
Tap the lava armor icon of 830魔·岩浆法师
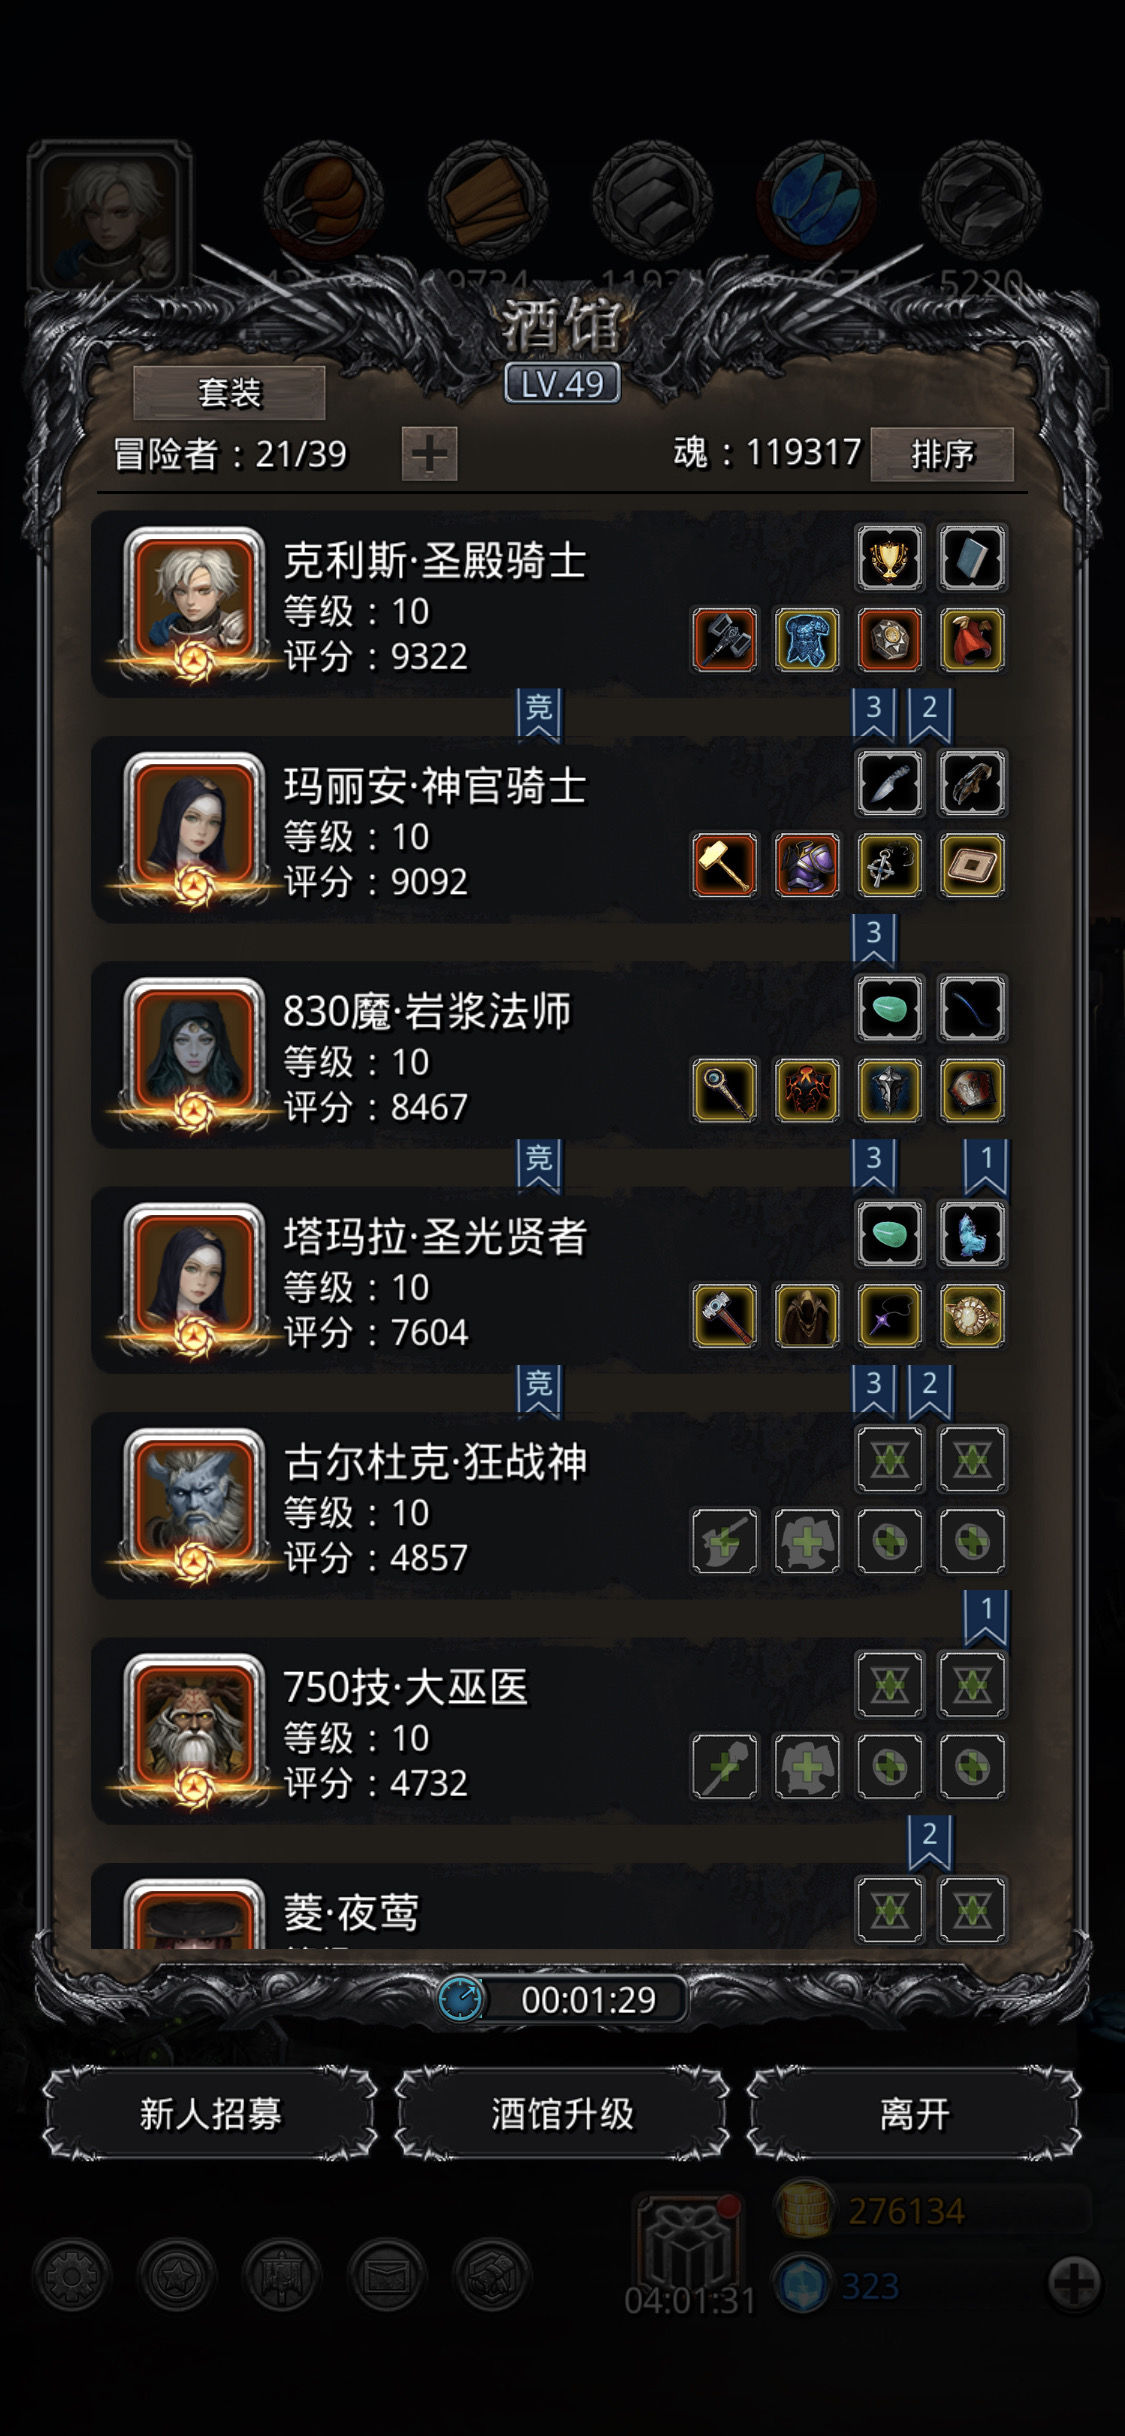[x=807, y=1090]
